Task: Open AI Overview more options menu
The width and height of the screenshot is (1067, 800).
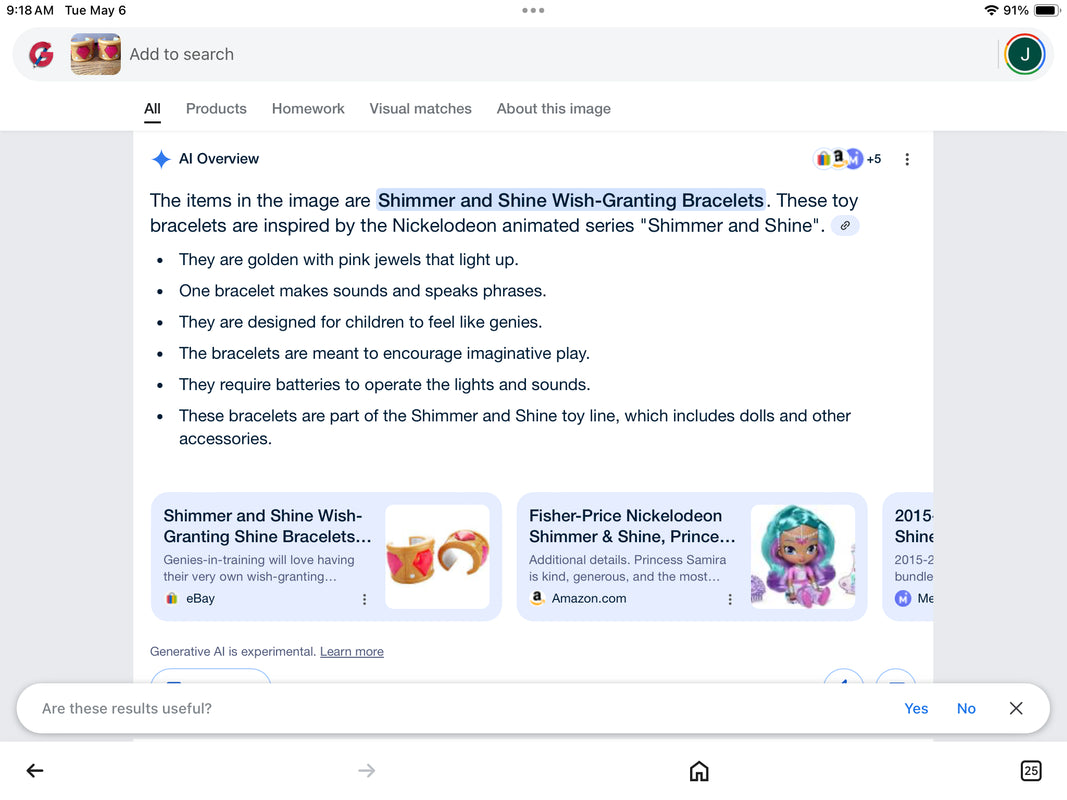Action: (x=907, y=159)
